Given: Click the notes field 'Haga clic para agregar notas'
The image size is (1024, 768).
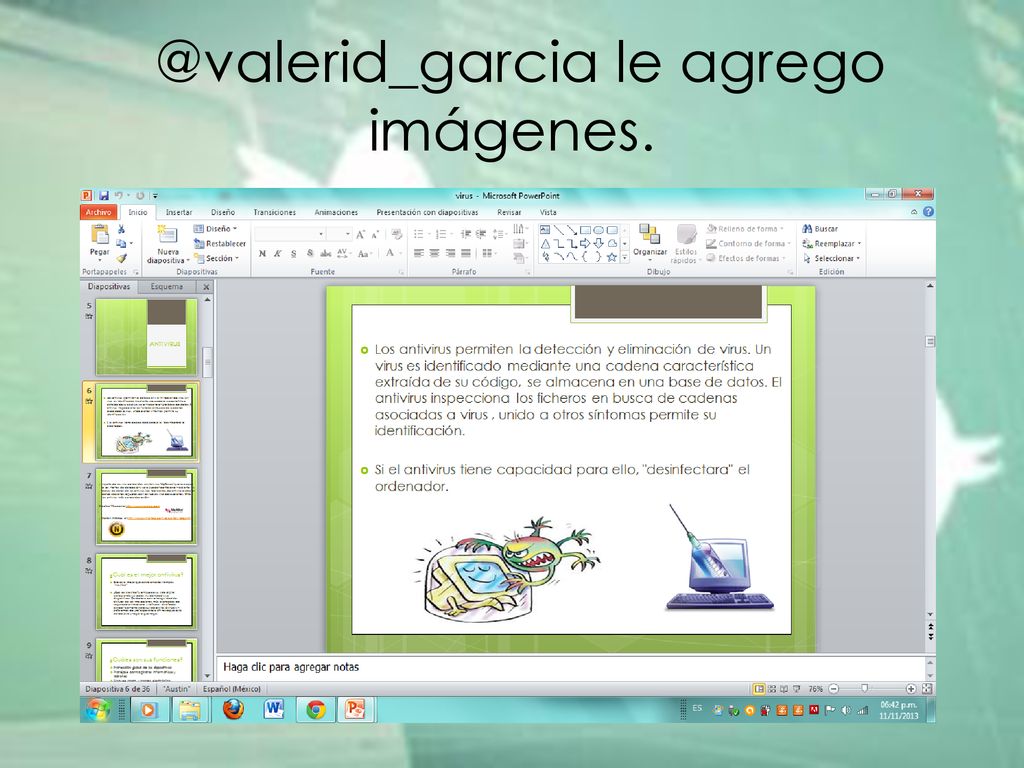Looking at the screenshot, I should coord(569,667).
